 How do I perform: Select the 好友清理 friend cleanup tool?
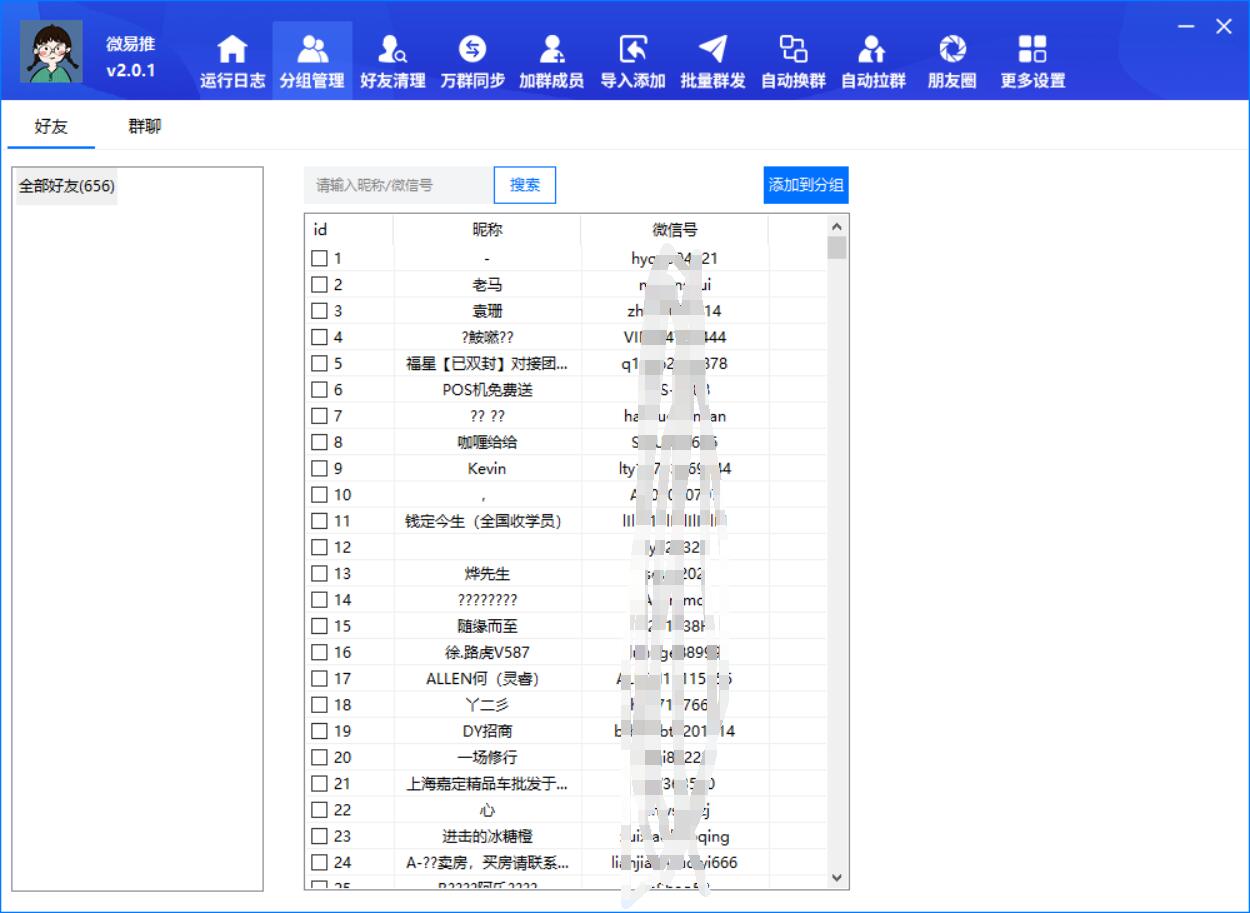(392, 55)
